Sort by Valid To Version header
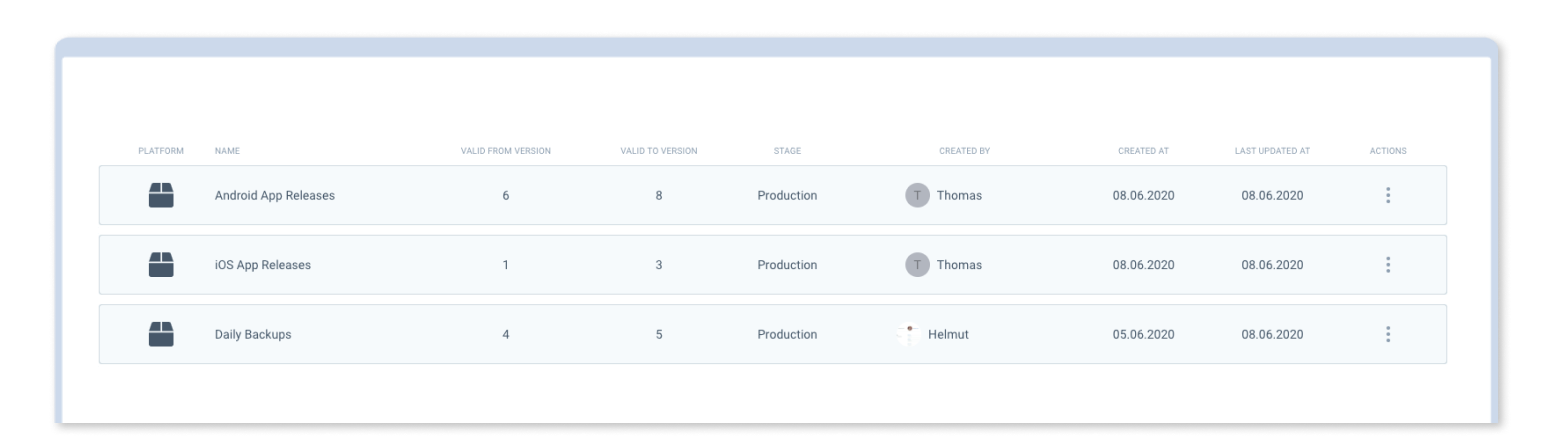 659,151
